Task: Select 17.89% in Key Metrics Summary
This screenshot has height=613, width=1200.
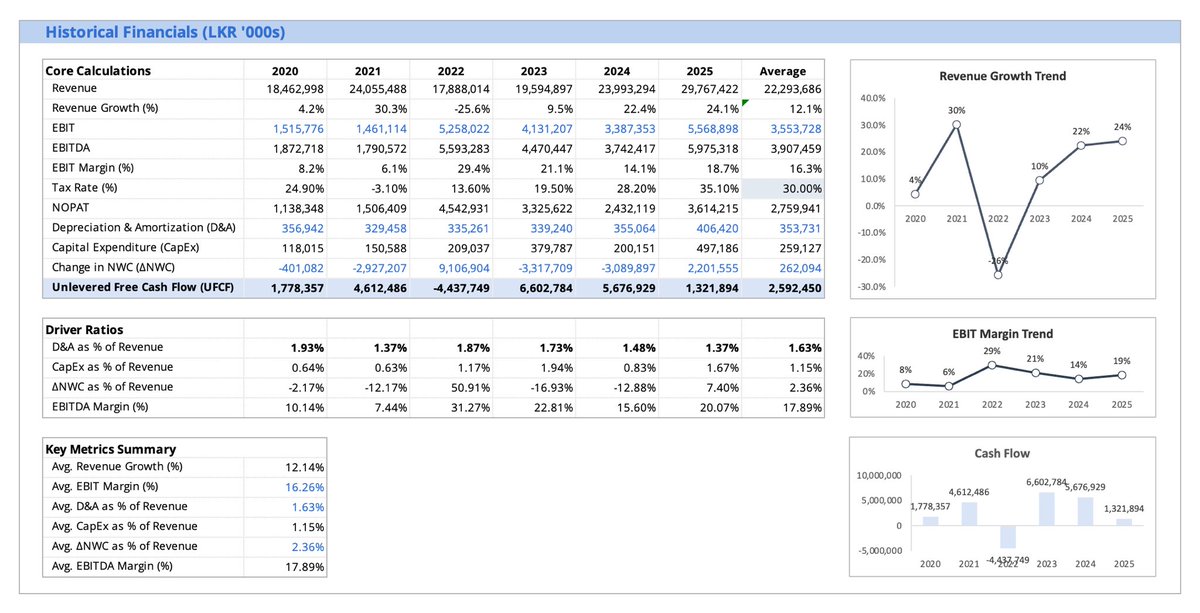Action: tap(305, 566)
